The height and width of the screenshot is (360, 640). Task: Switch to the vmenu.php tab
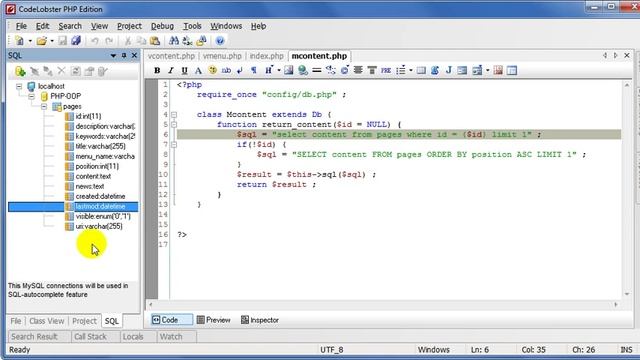(x=222, y=56)
